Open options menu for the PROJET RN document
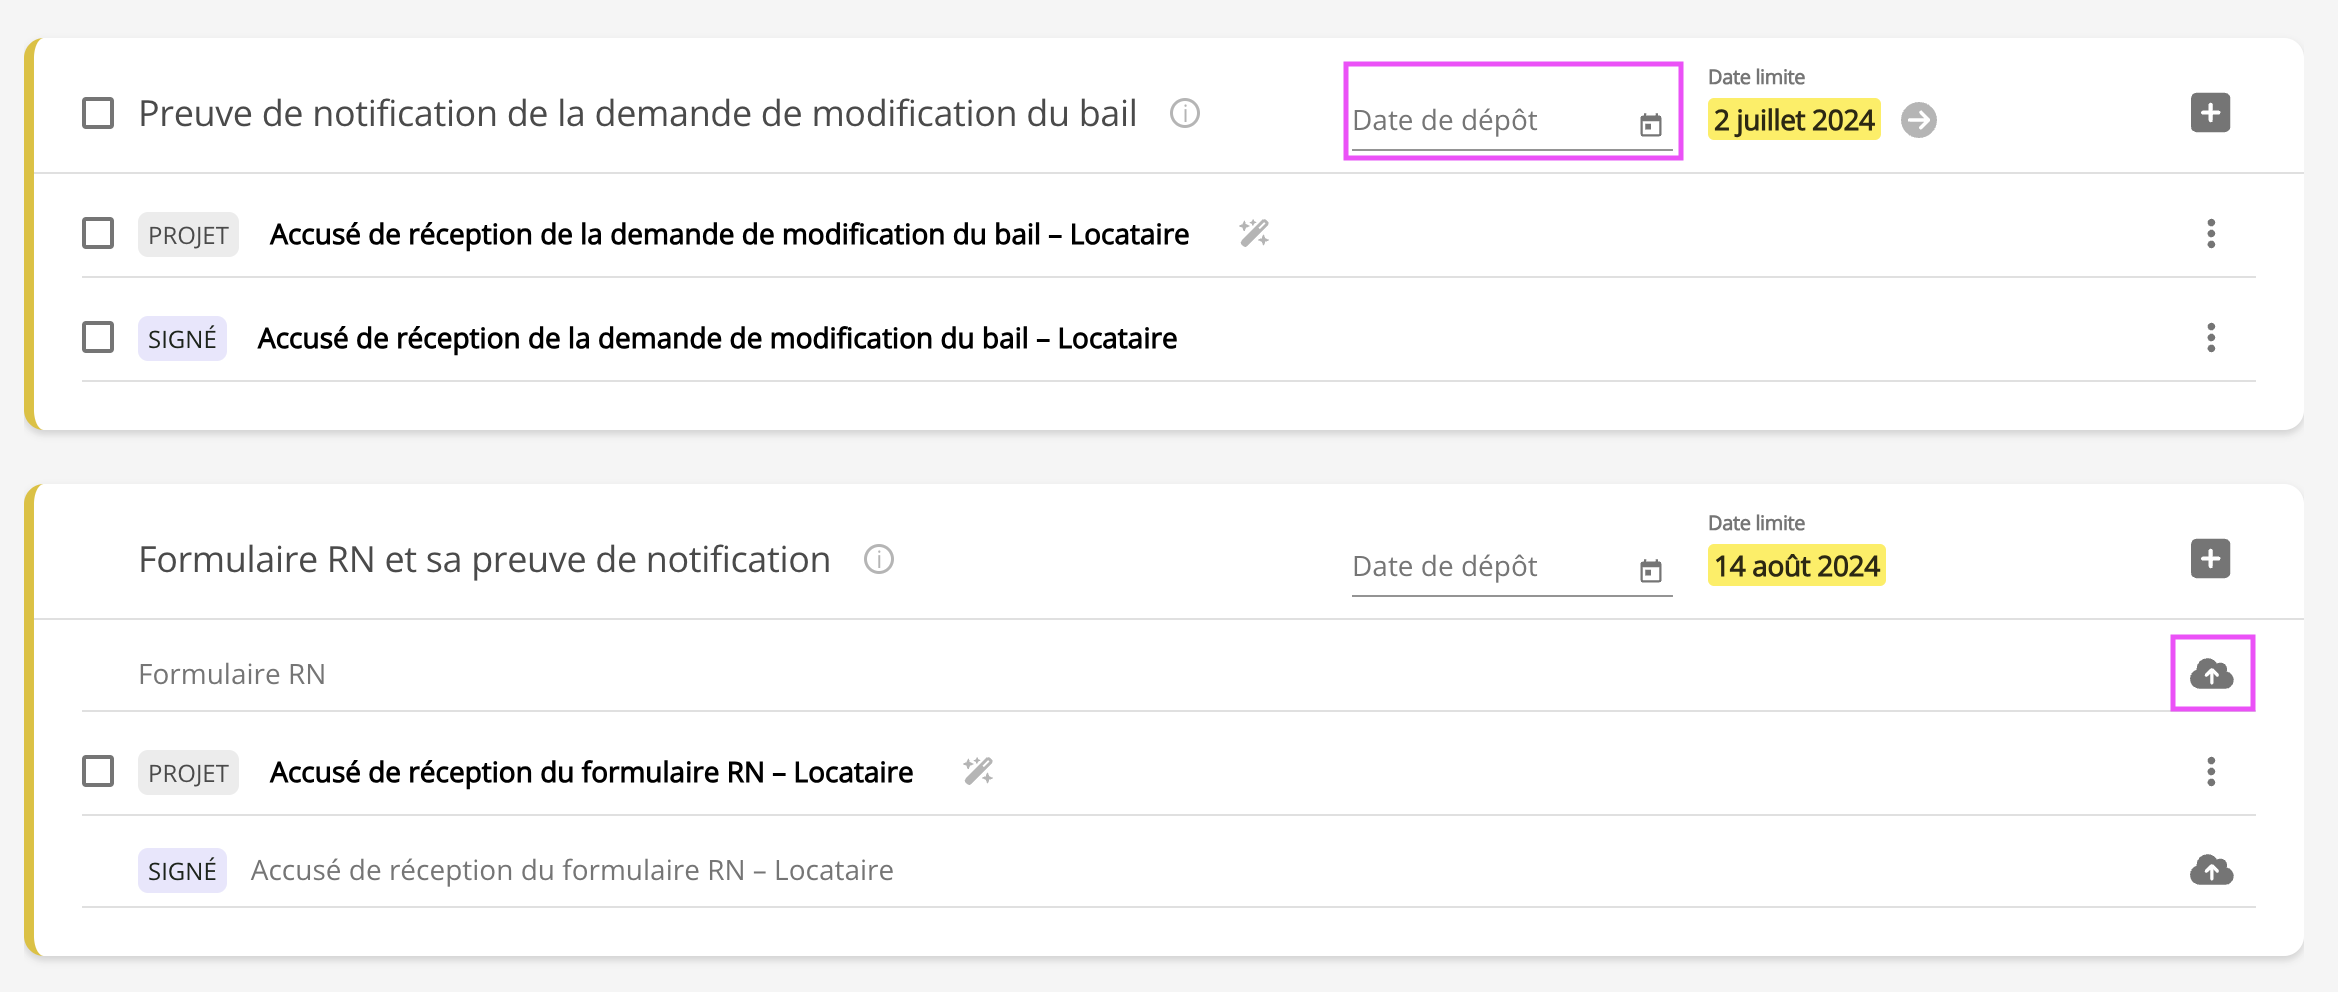Viewport: 2338px width, 992px height. [x=2211, y=772]
